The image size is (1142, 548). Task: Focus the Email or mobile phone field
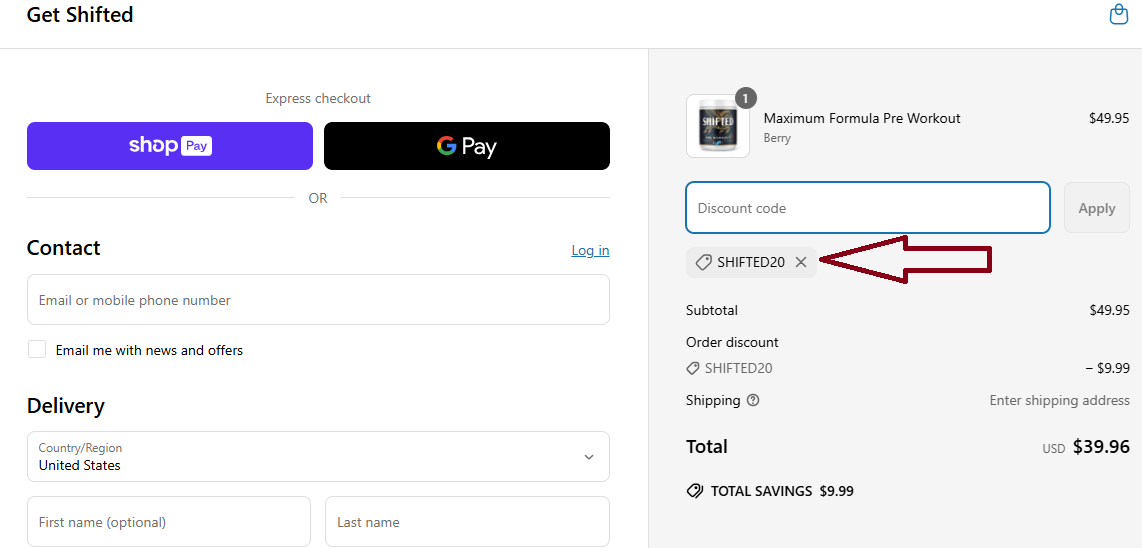318,300
